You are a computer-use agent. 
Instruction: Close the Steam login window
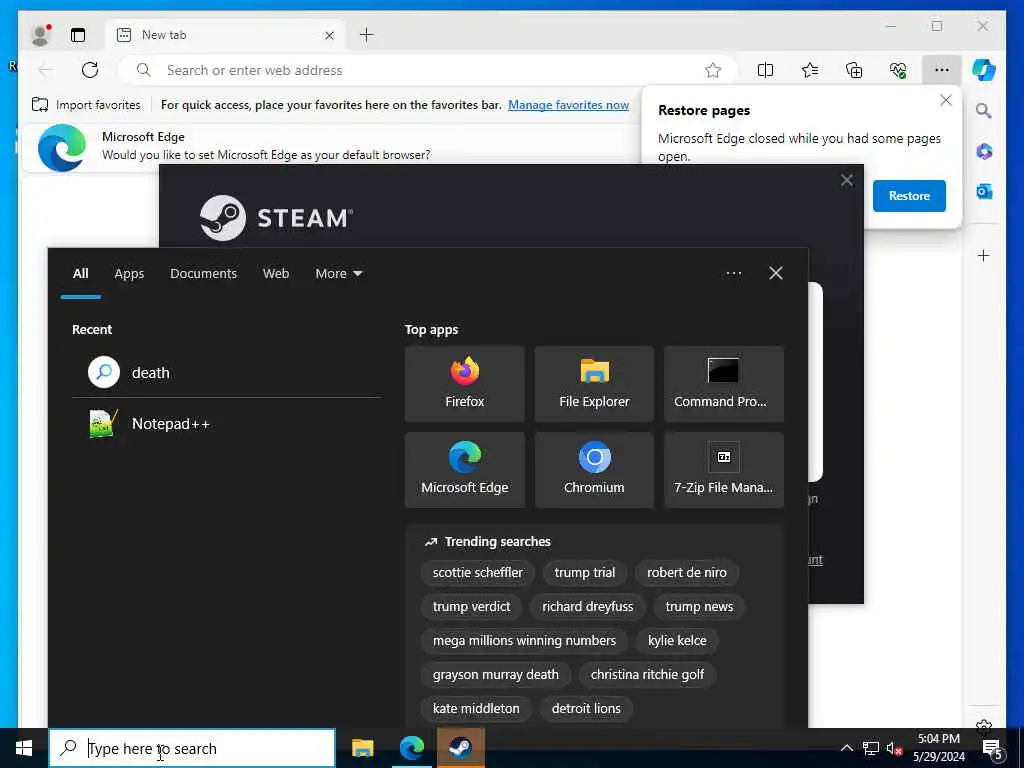click(846, 180)
